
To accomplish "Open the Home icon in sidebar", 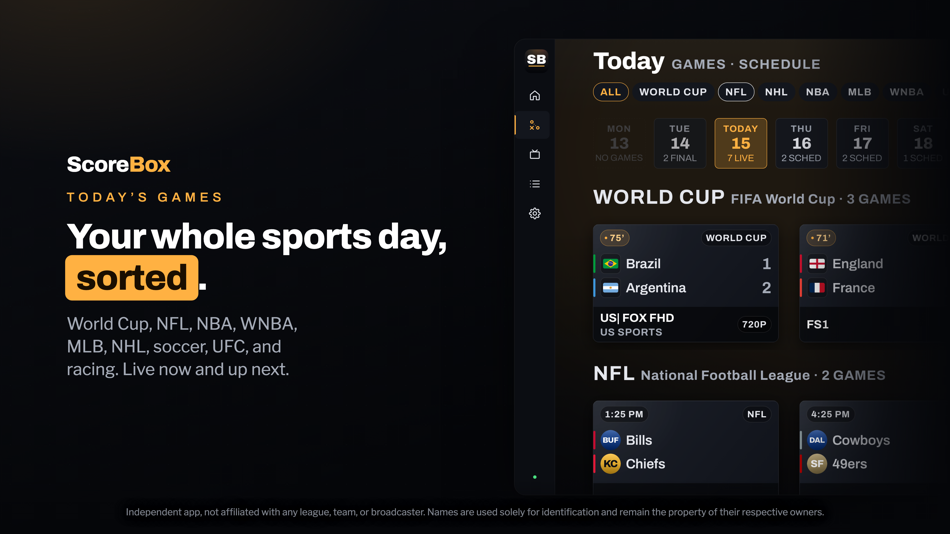I will 534,96.
